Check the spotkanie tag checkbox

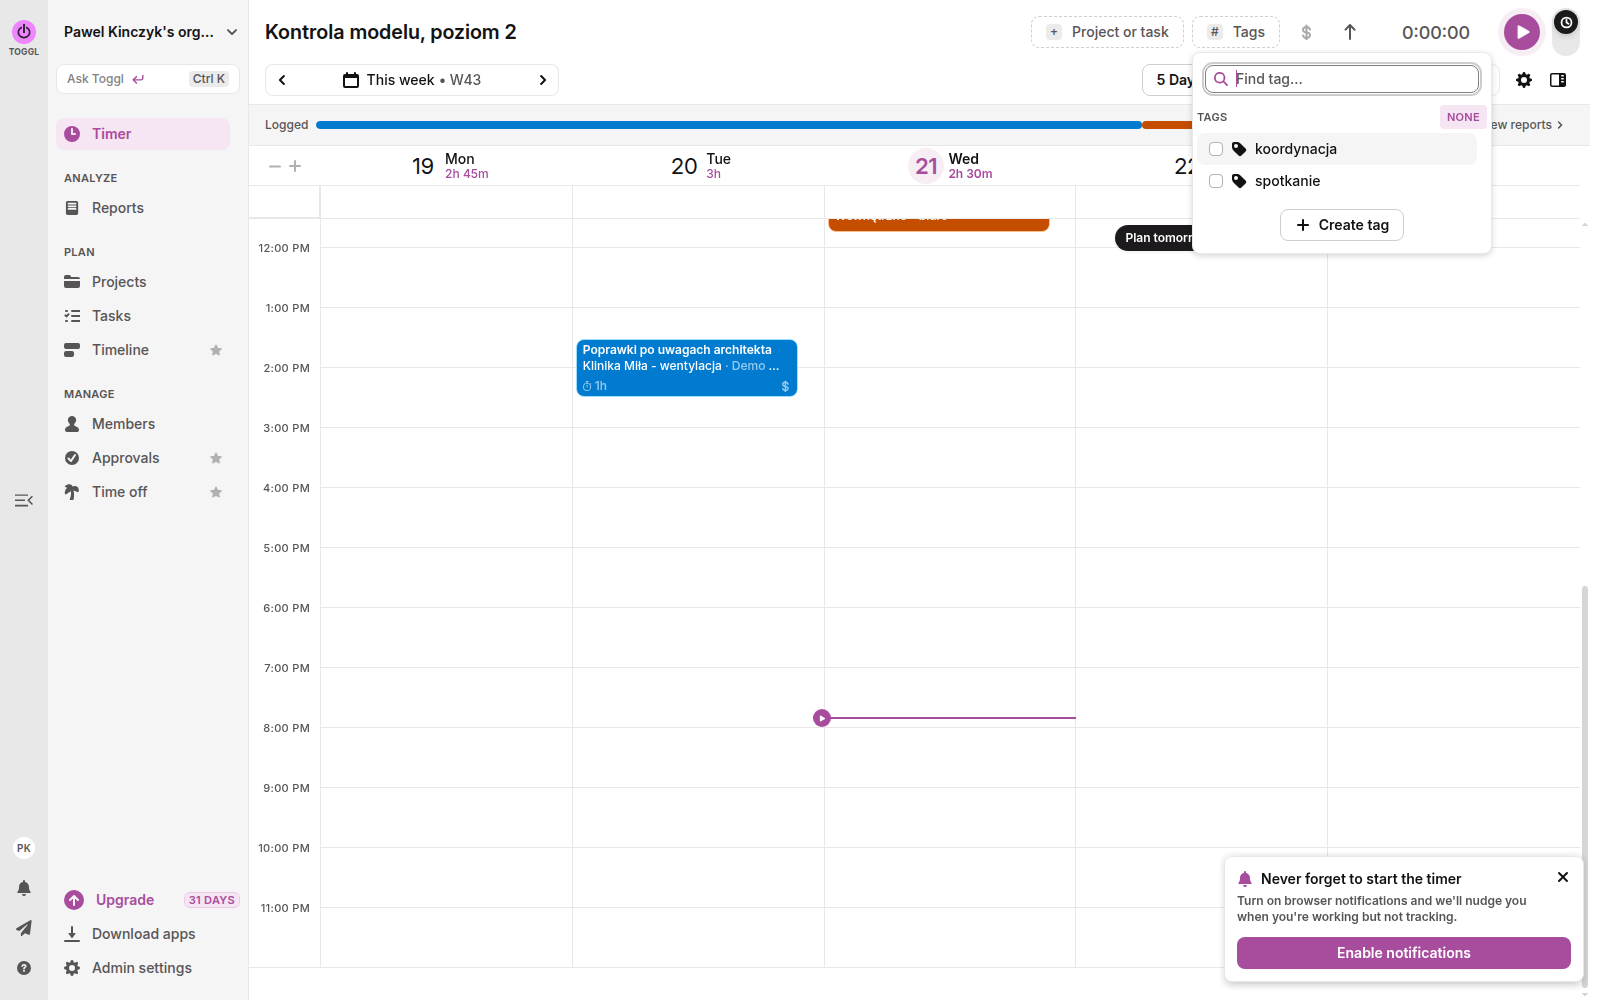1216,181
